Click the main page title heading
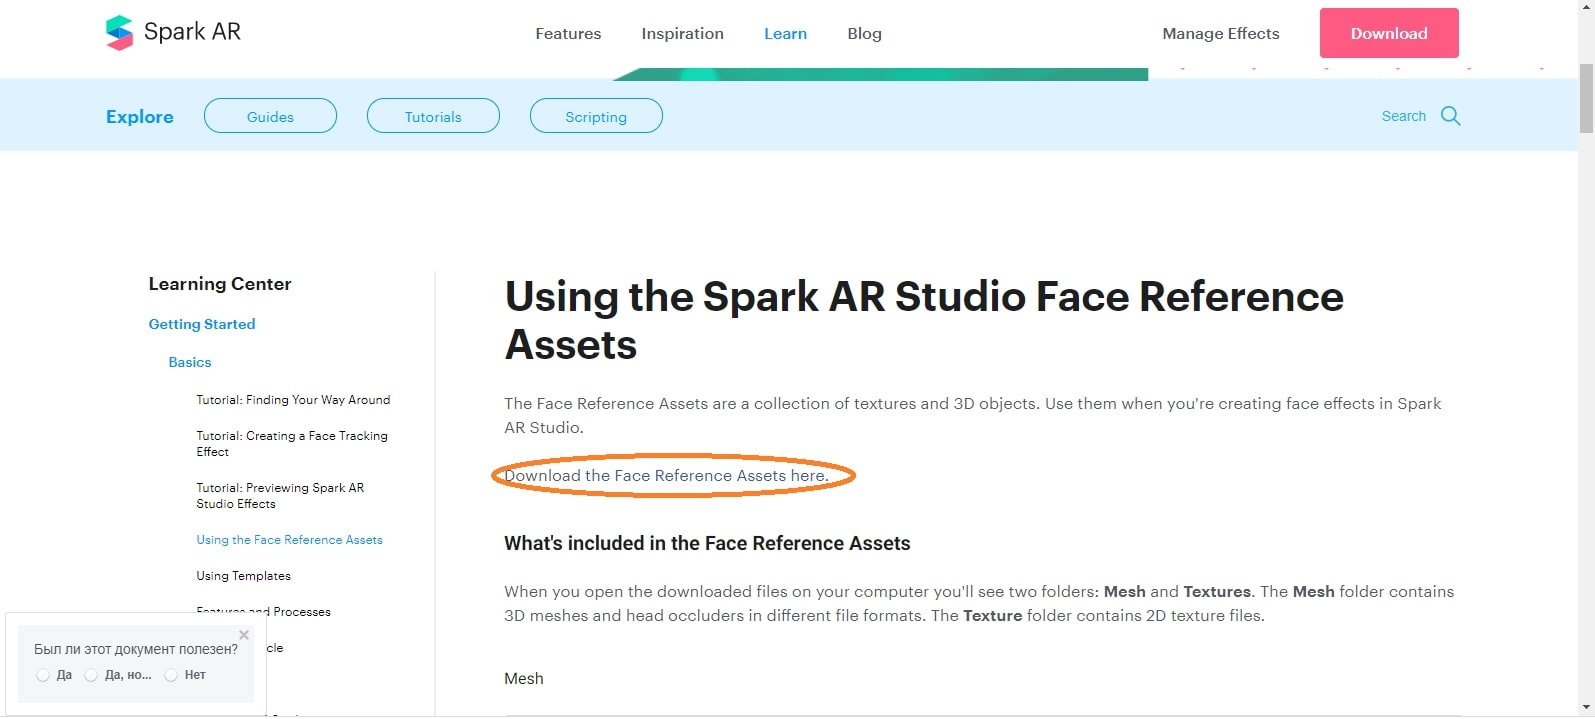Screen dimensions: 1595x719 point(924,320)
